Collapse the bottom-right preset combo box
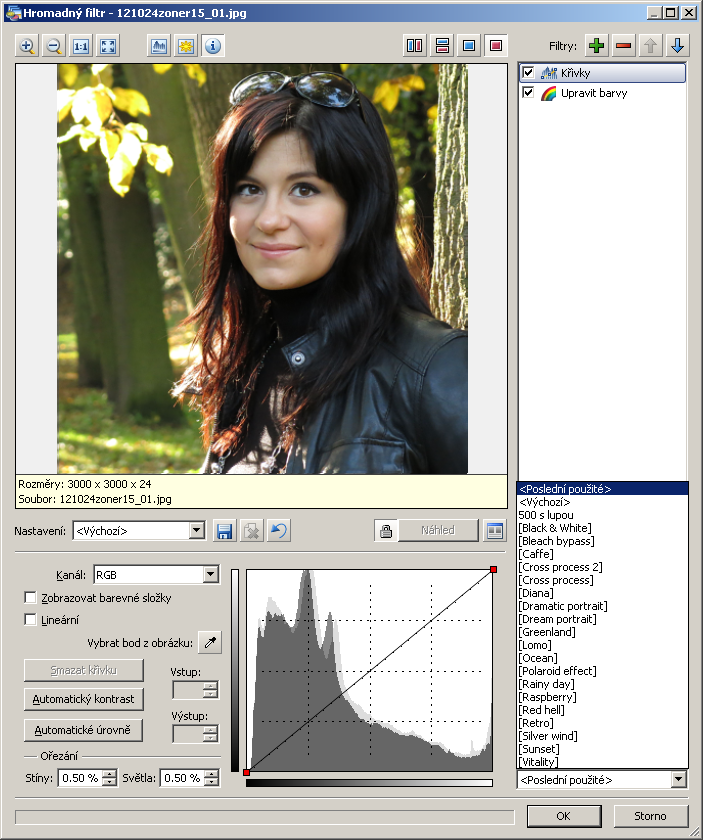This screenshot has height=840, width=703. (679, 780)
